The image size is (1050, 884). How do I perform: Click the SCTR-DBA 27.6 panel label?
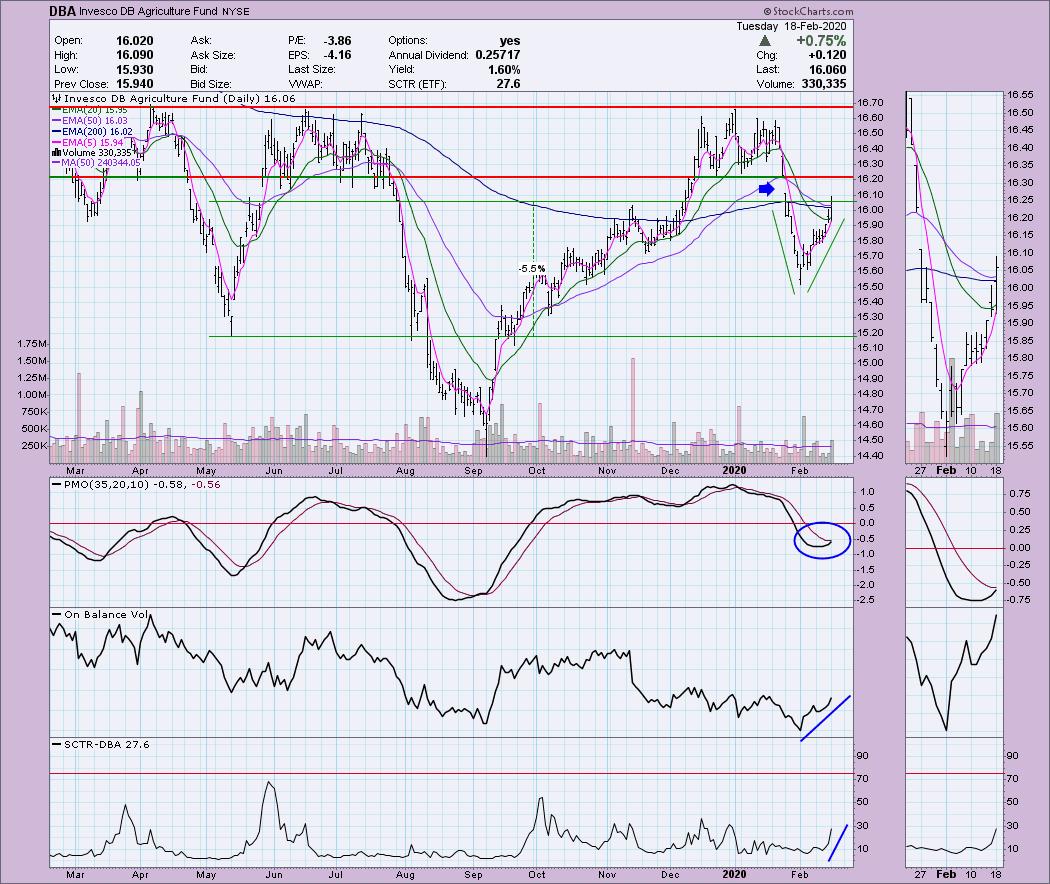coord(106,744)
